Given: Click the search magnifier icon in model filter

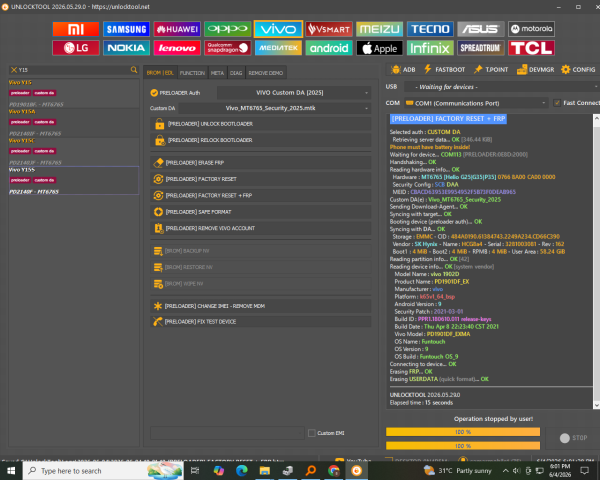Looking at the screenshot, I should (x=134, y=70).
